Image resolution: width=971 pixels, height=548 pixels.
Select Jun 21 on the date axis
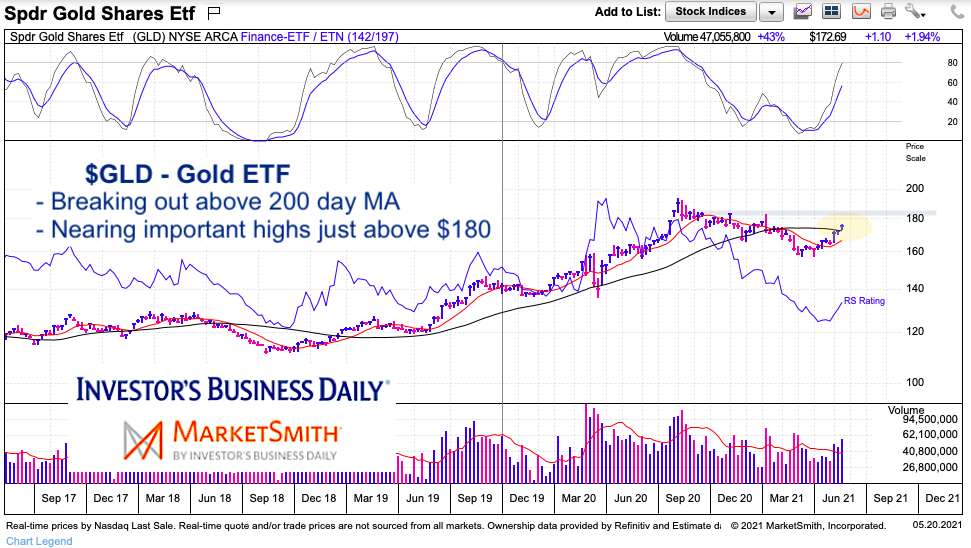(838, 498)
